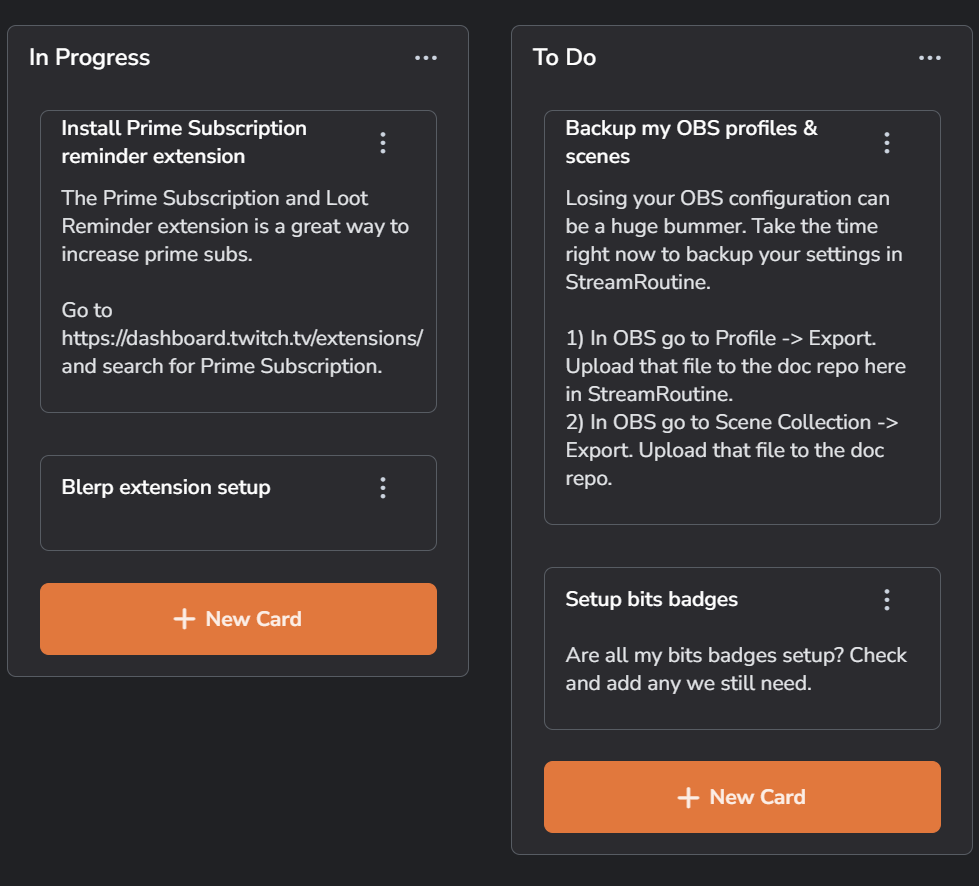
Task: Click the To Do column title
Action: [564, 57]
